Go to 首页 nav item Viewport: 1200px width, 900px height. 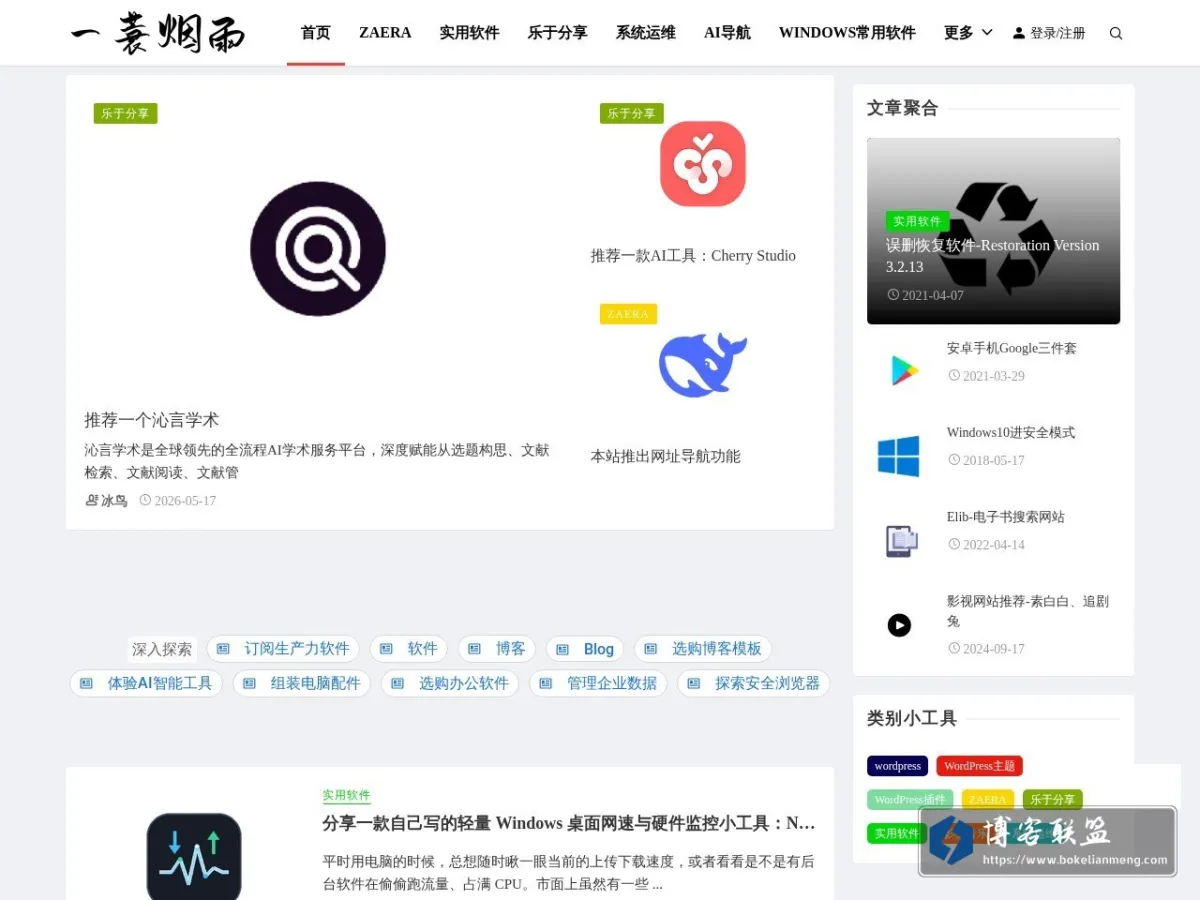(315, 33)
